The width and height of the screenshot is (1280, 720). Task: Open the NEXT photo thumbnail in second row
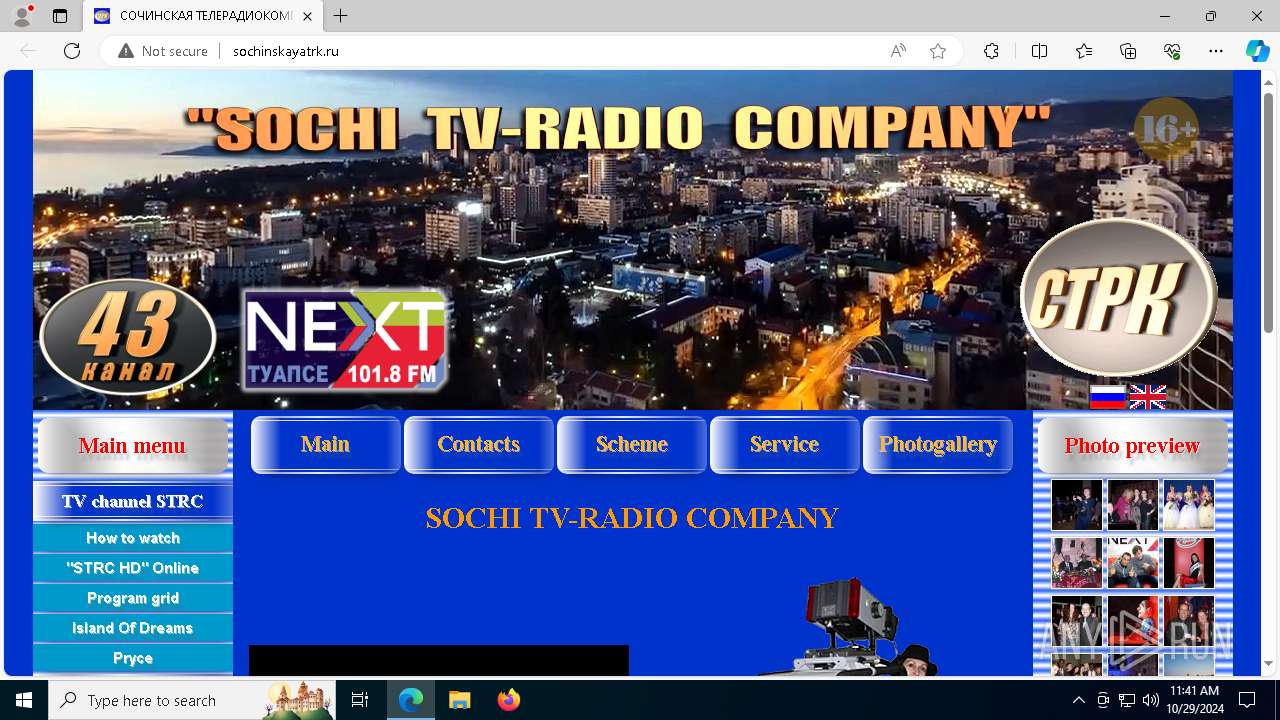click(1133, 562)
